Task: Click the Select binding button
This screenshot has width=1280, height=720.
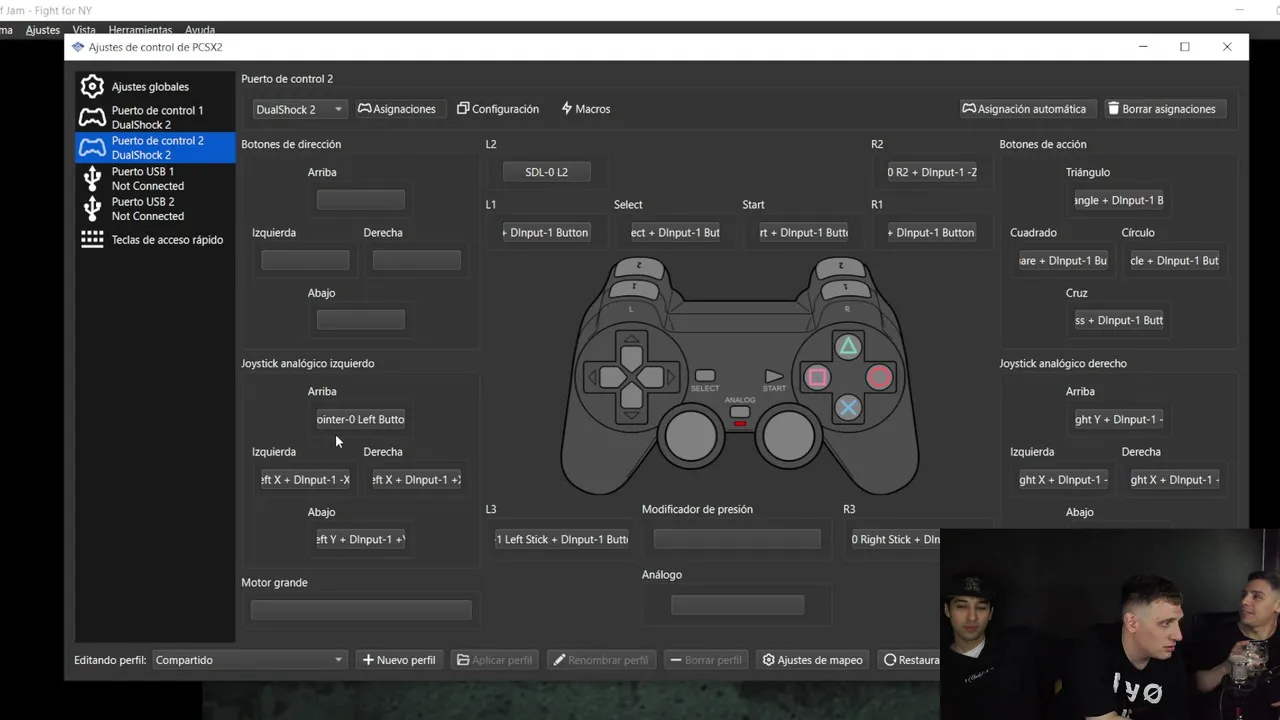Action: click(x=675, y=232)
